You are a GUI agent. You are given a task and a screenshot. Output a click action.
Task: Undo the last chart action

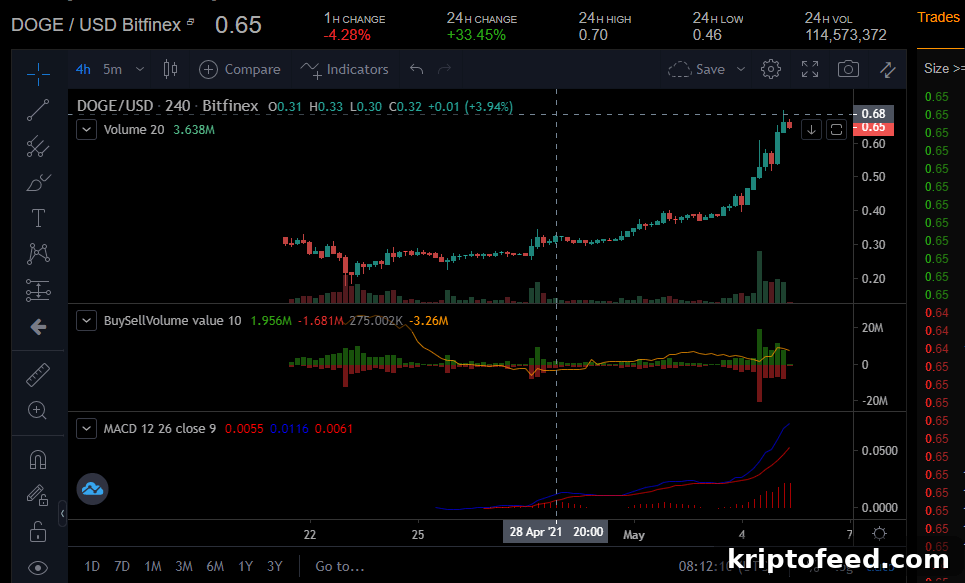tap(417, 69)
